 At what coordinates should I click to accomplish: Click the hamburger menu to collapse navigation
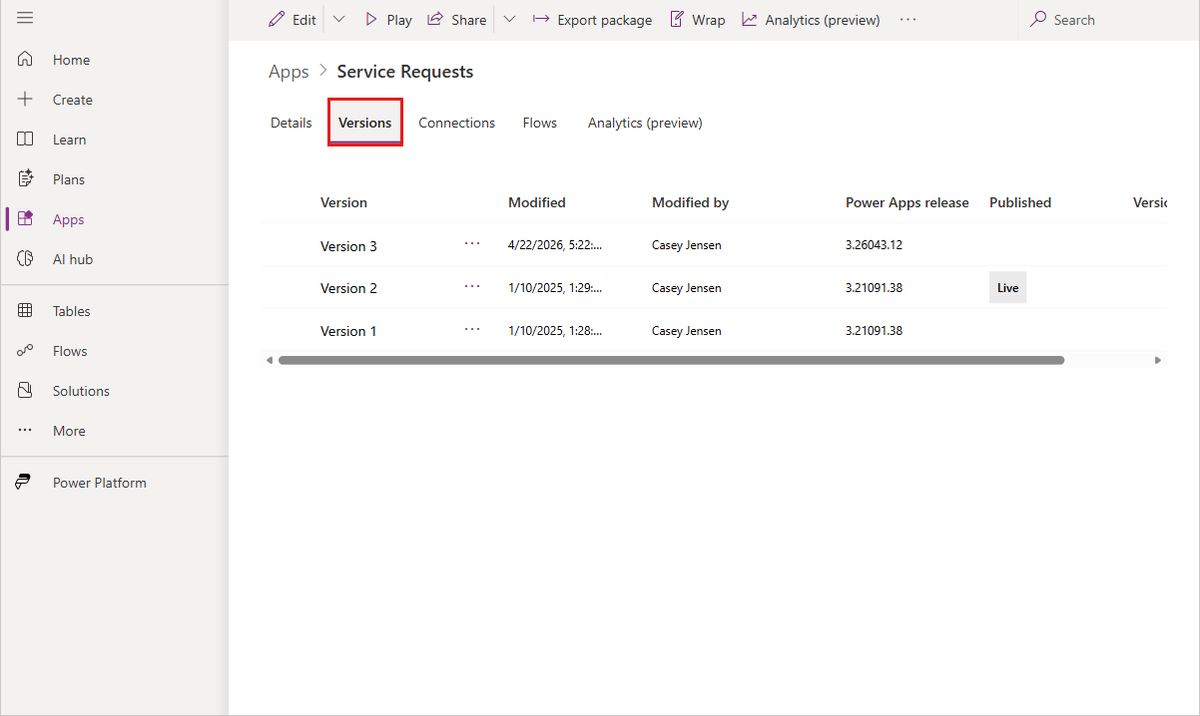(24, 17)
